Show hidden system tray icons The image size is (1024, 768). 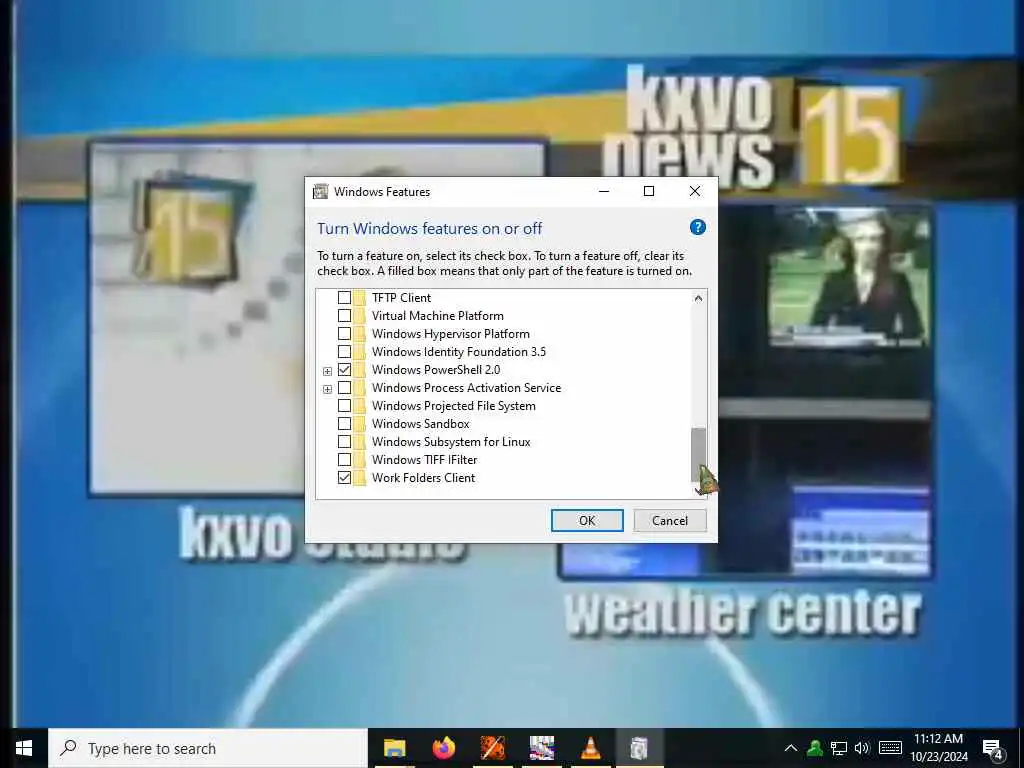pos(790,748)
